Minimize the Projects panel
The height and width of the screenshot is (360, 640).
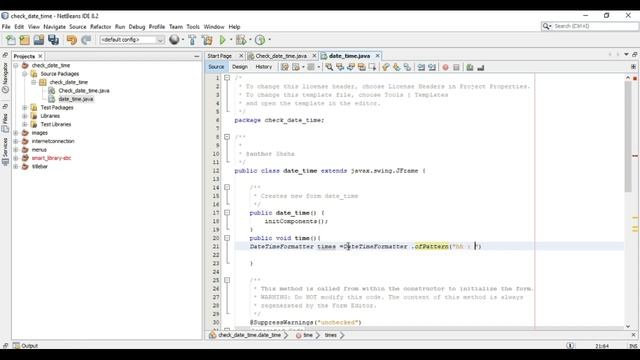(197, 56)
